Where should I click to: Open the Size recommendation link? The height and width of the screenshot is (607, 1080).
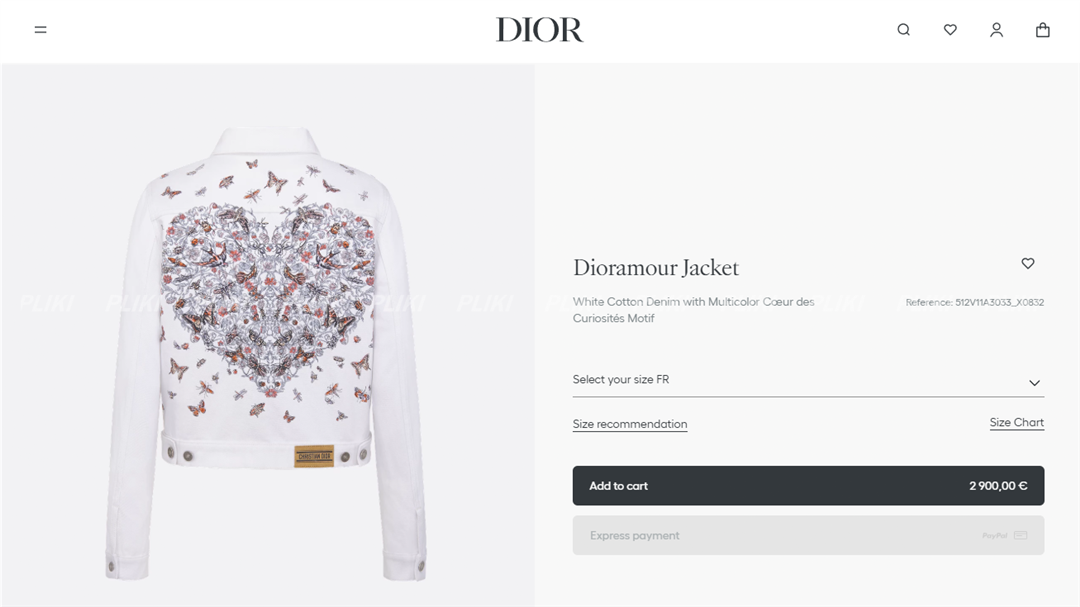coord(630,424)
